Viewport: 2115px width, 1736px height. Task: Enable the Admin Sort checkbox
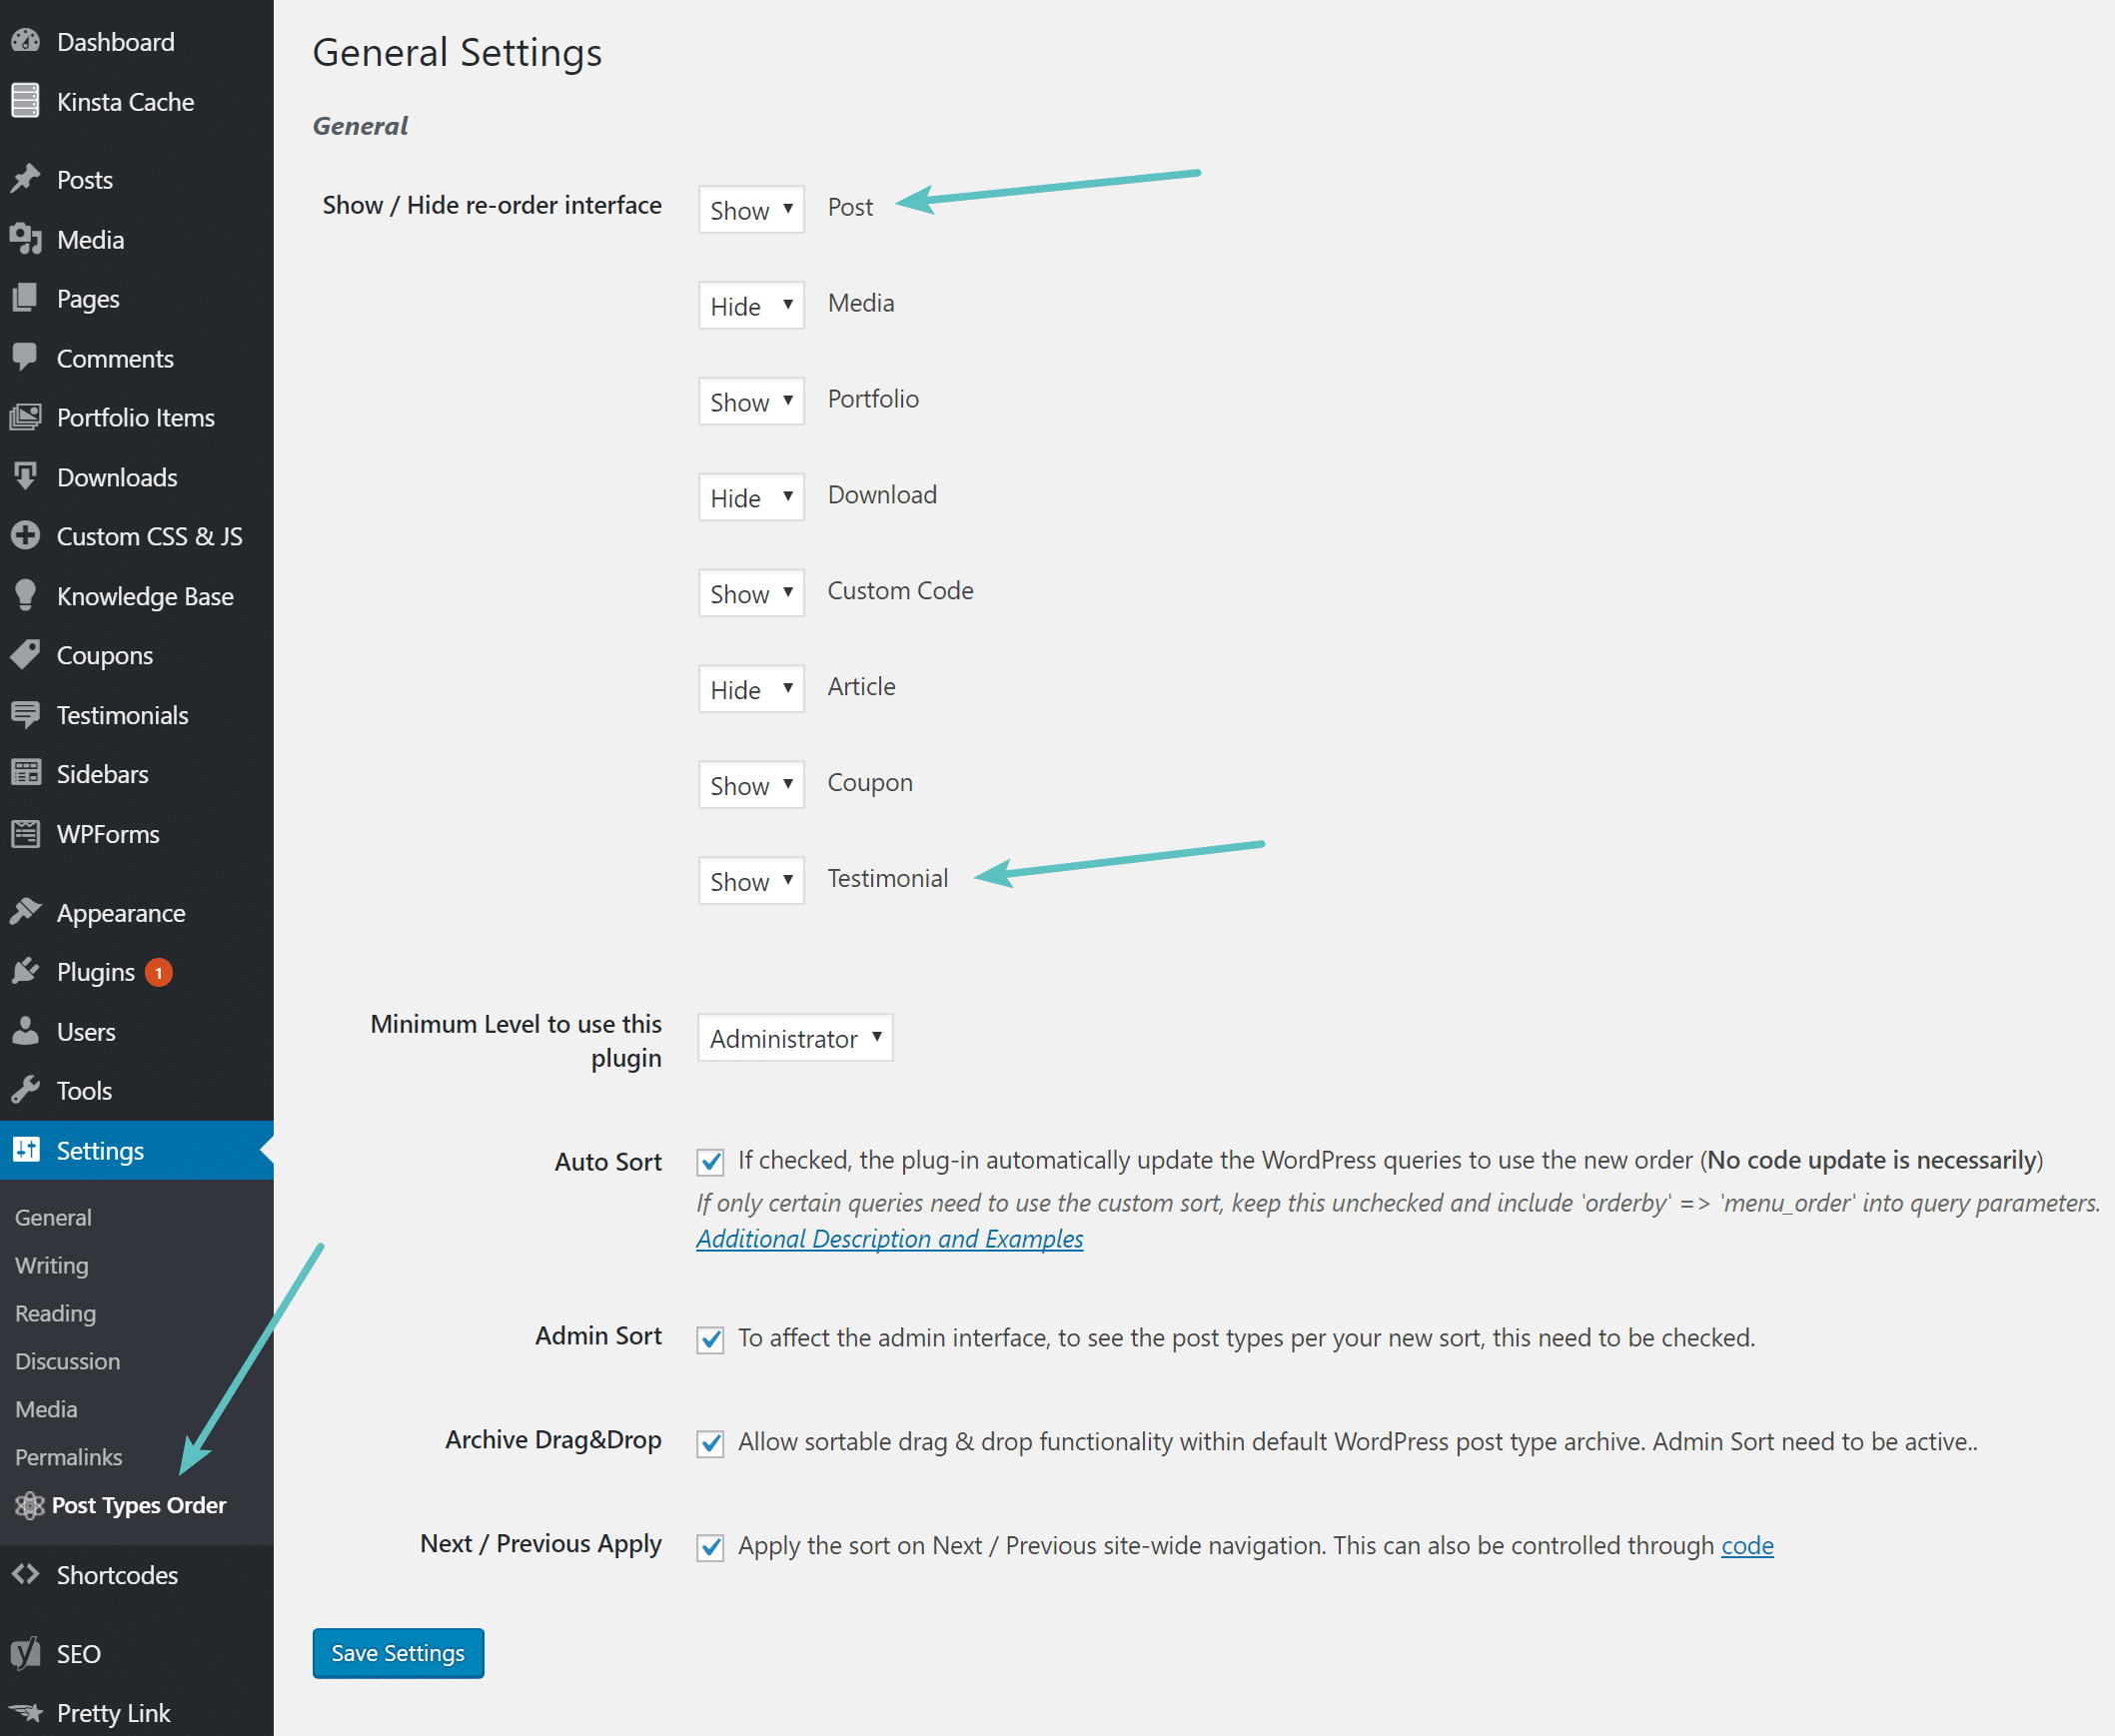(709, 1337)
